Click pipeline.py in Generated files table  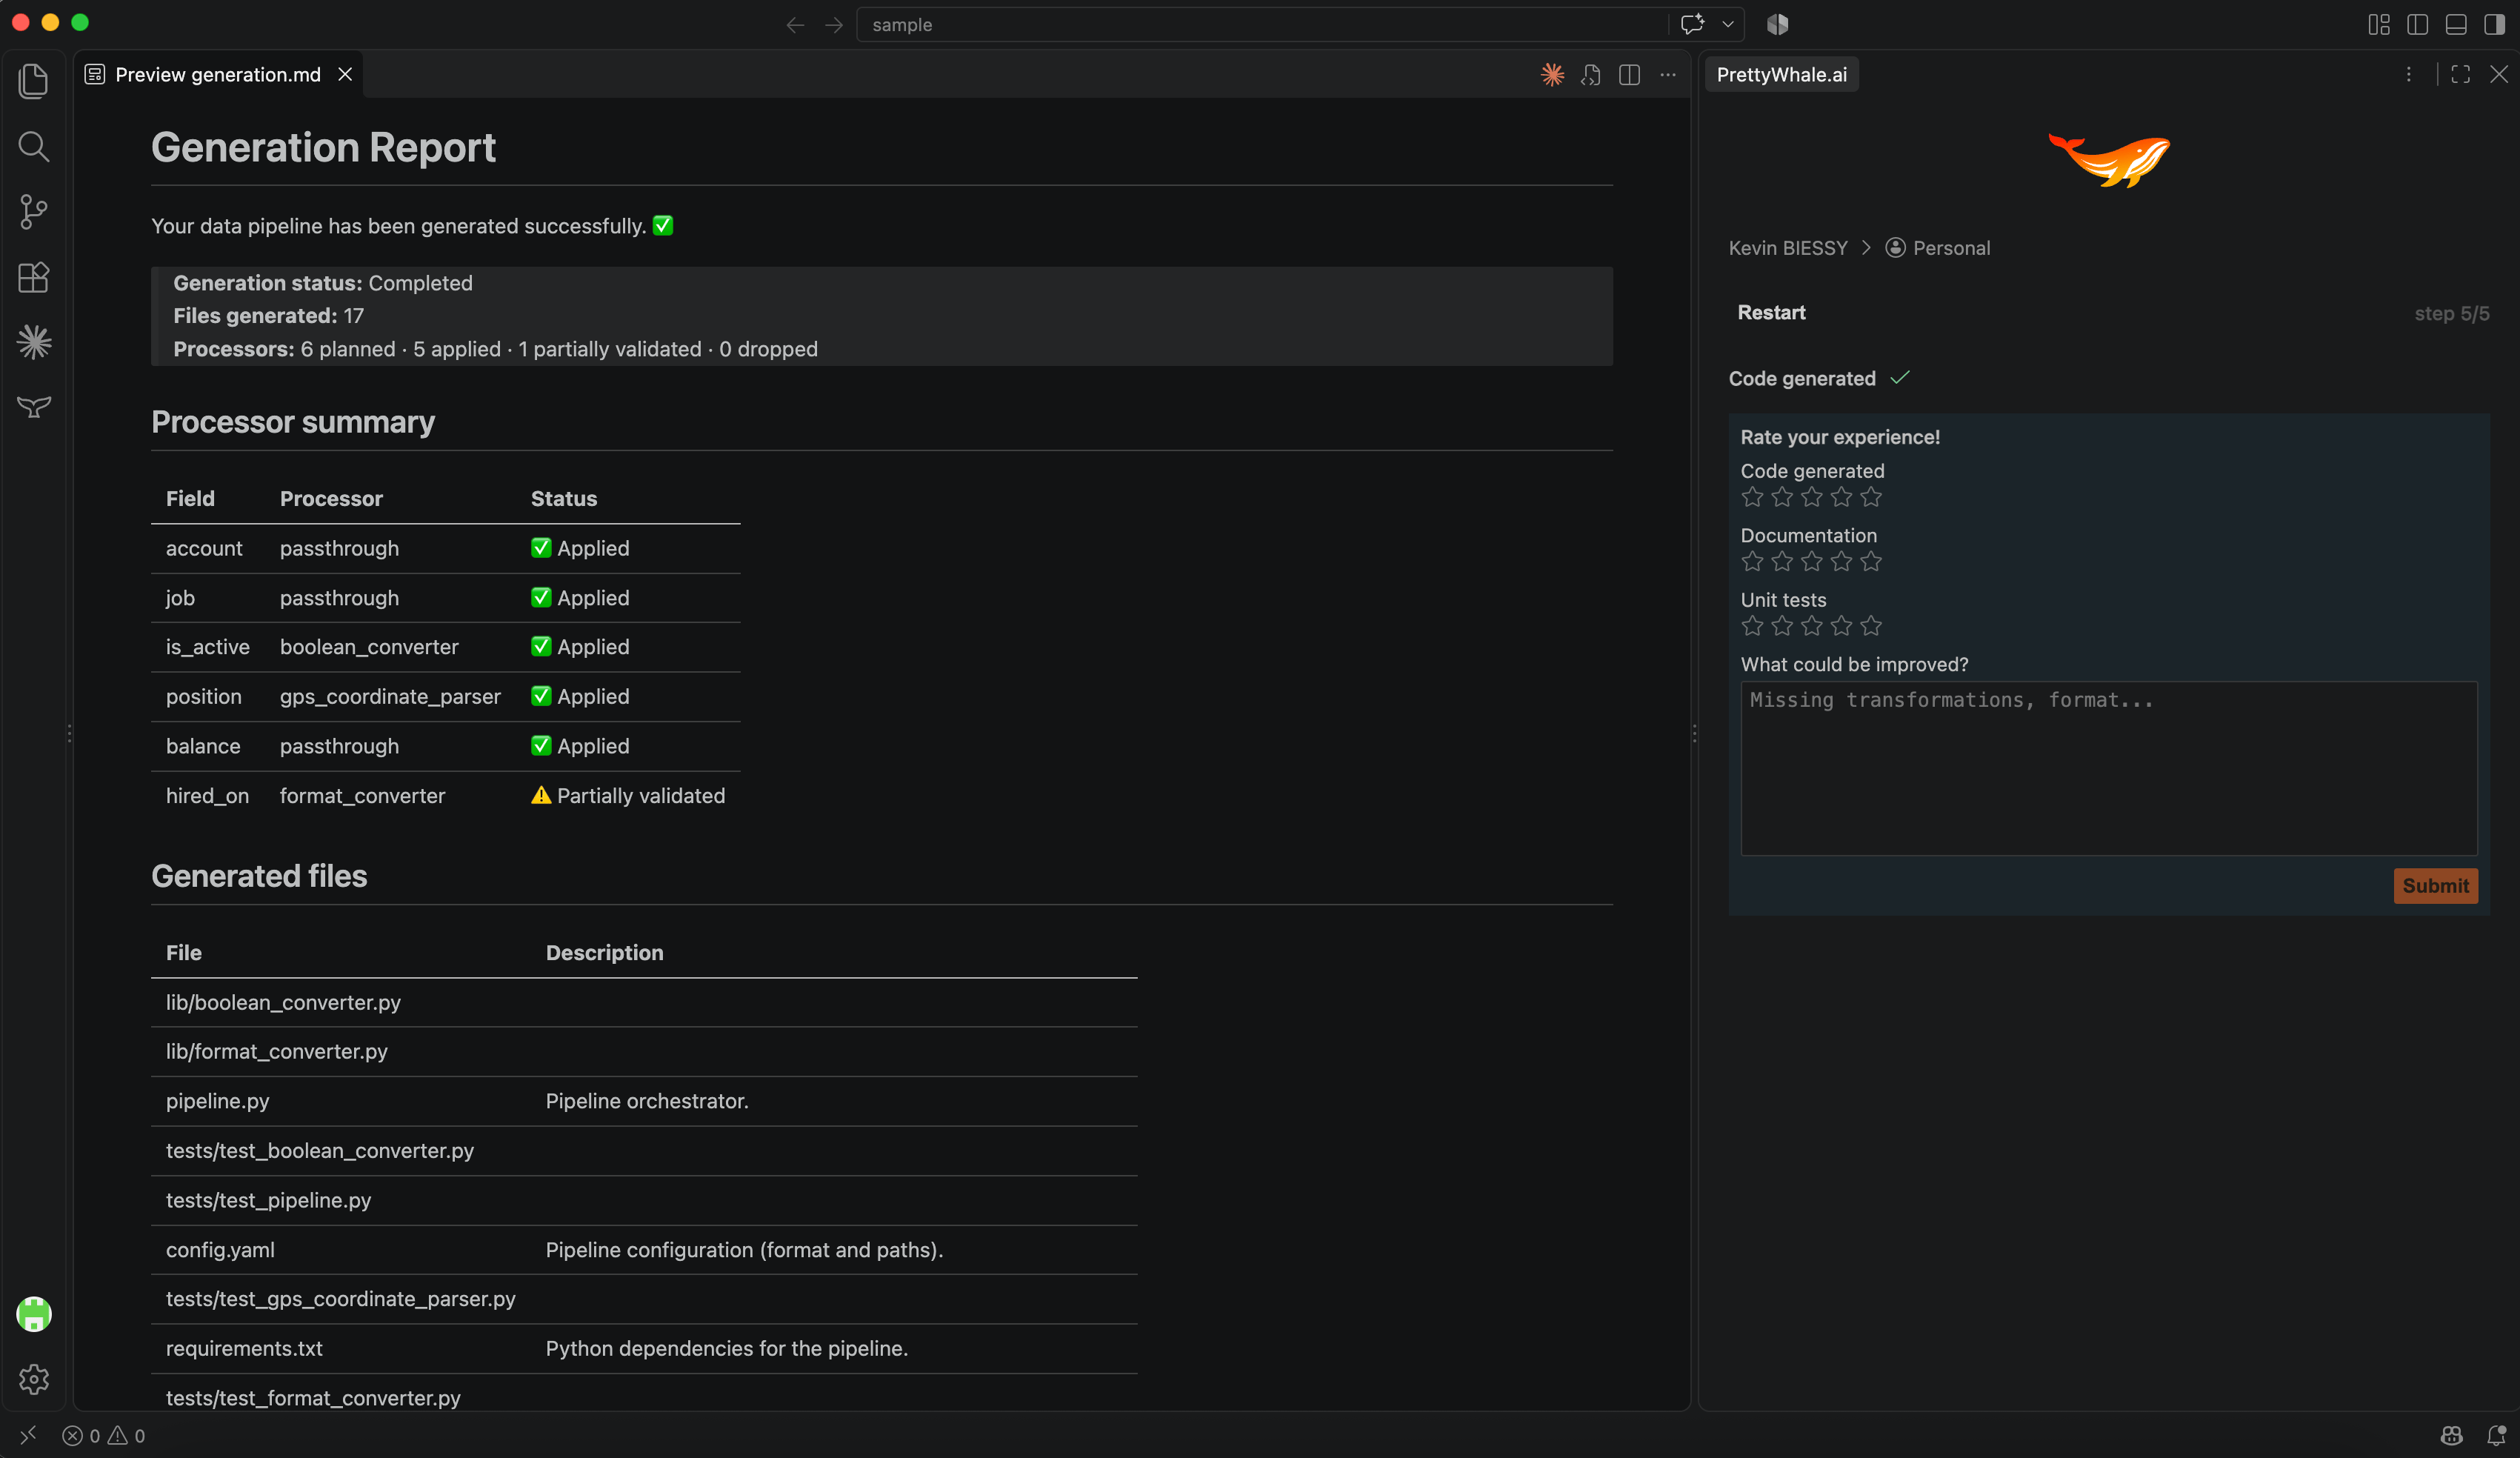217,1101
